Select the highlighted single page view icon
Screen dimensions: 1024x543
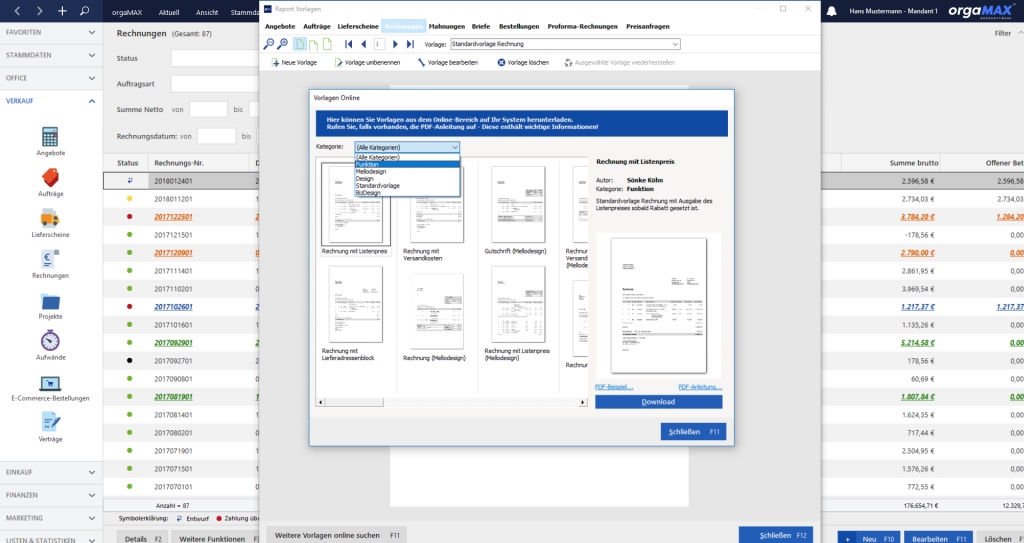click(300, 44)
